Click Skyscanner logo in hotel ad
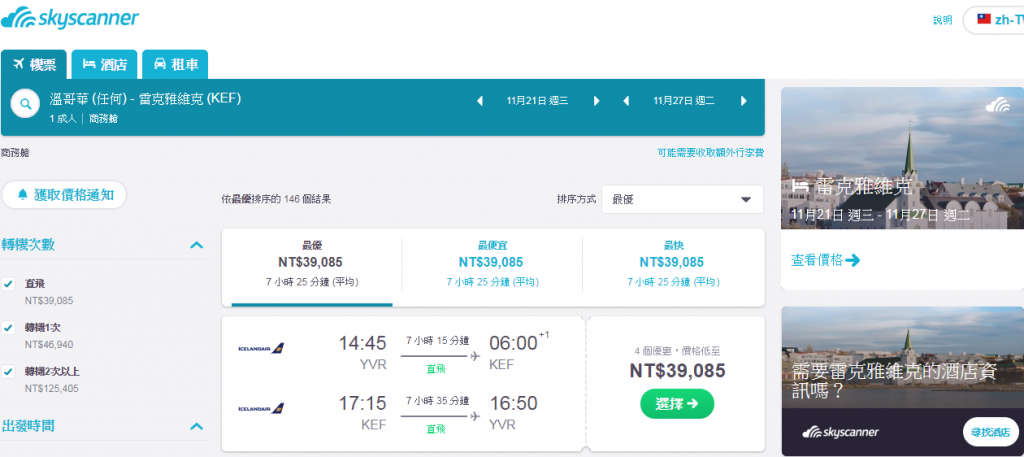 tap(841, 432)
